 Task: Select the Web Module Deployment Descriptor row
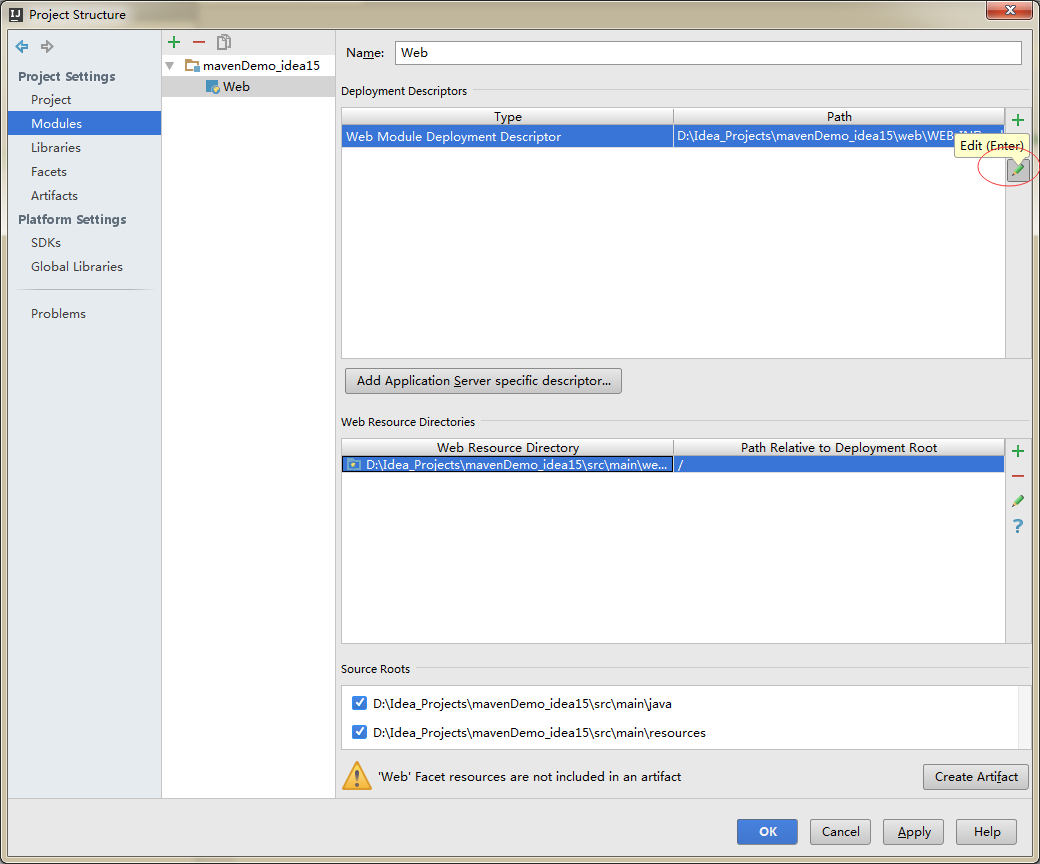[x=673, y=137]
